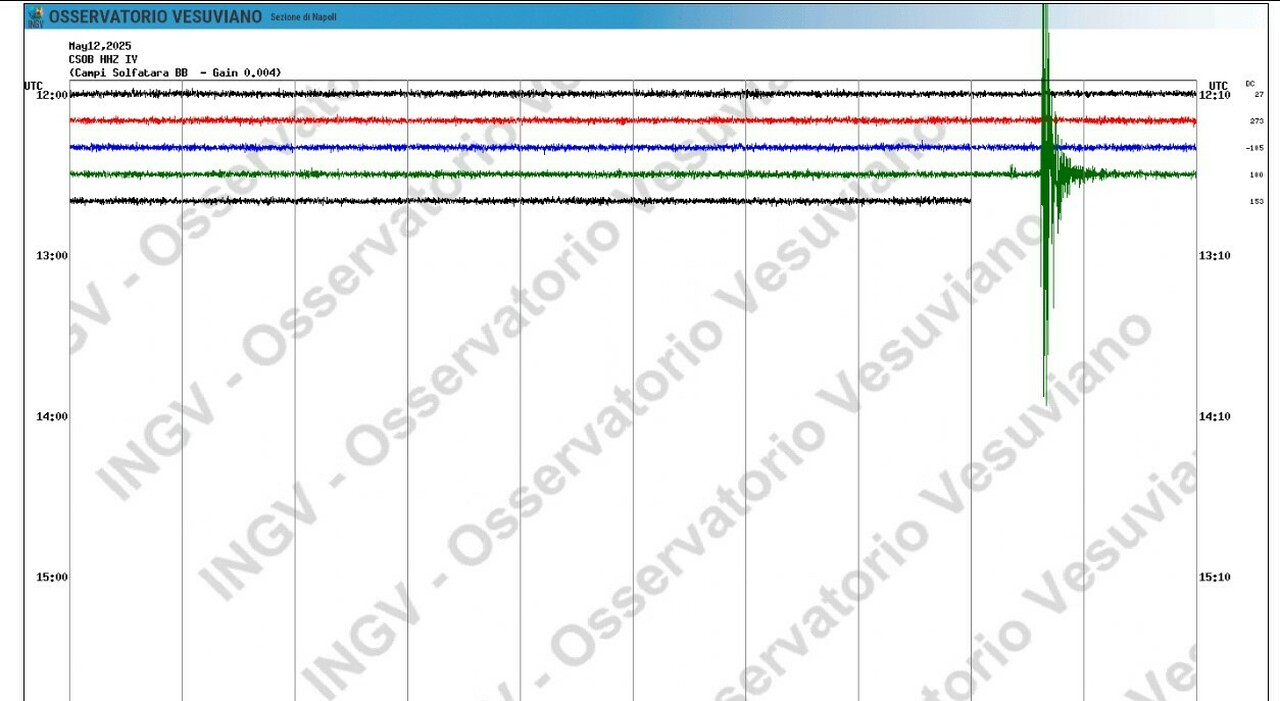Click the 14:00 time label

tap(51, 417)
